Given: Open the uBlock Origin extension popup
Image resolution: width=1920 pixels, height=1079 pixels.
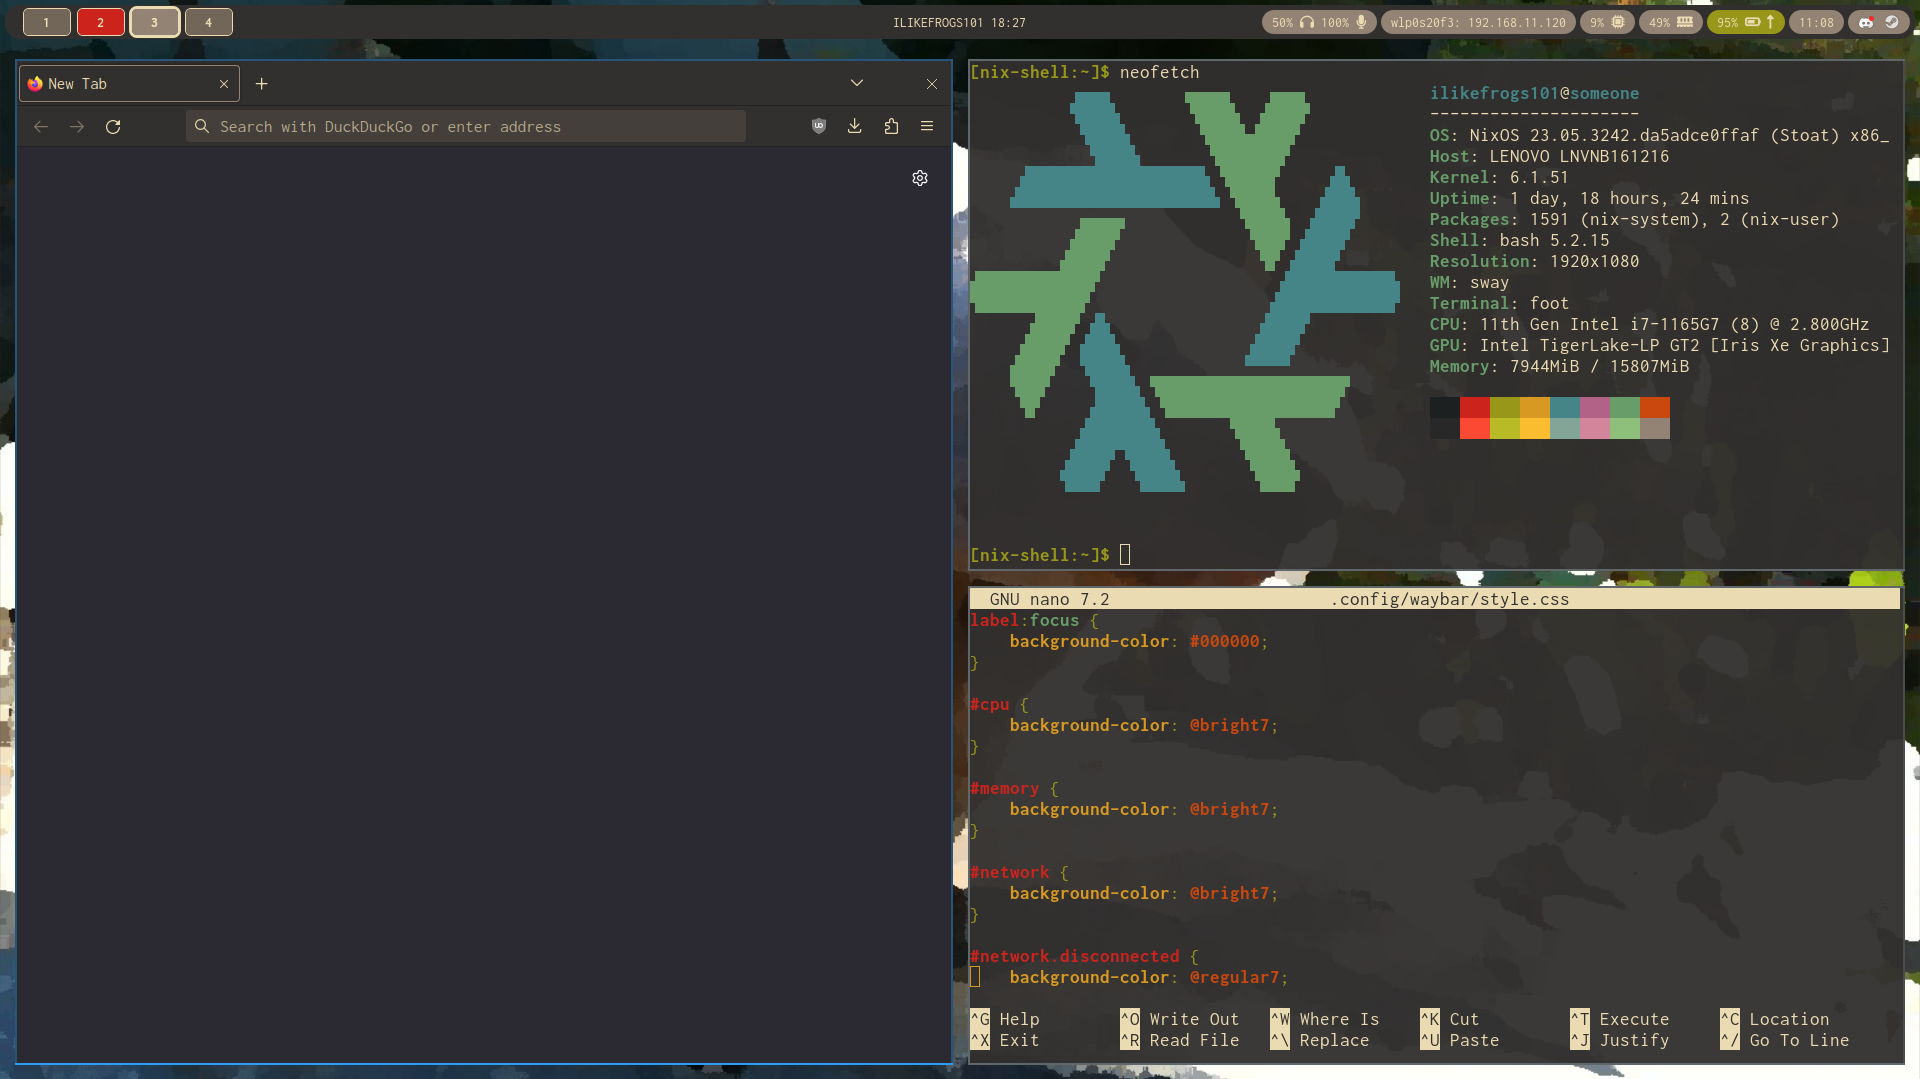Looking at the screenshot, I should (818, 126).
